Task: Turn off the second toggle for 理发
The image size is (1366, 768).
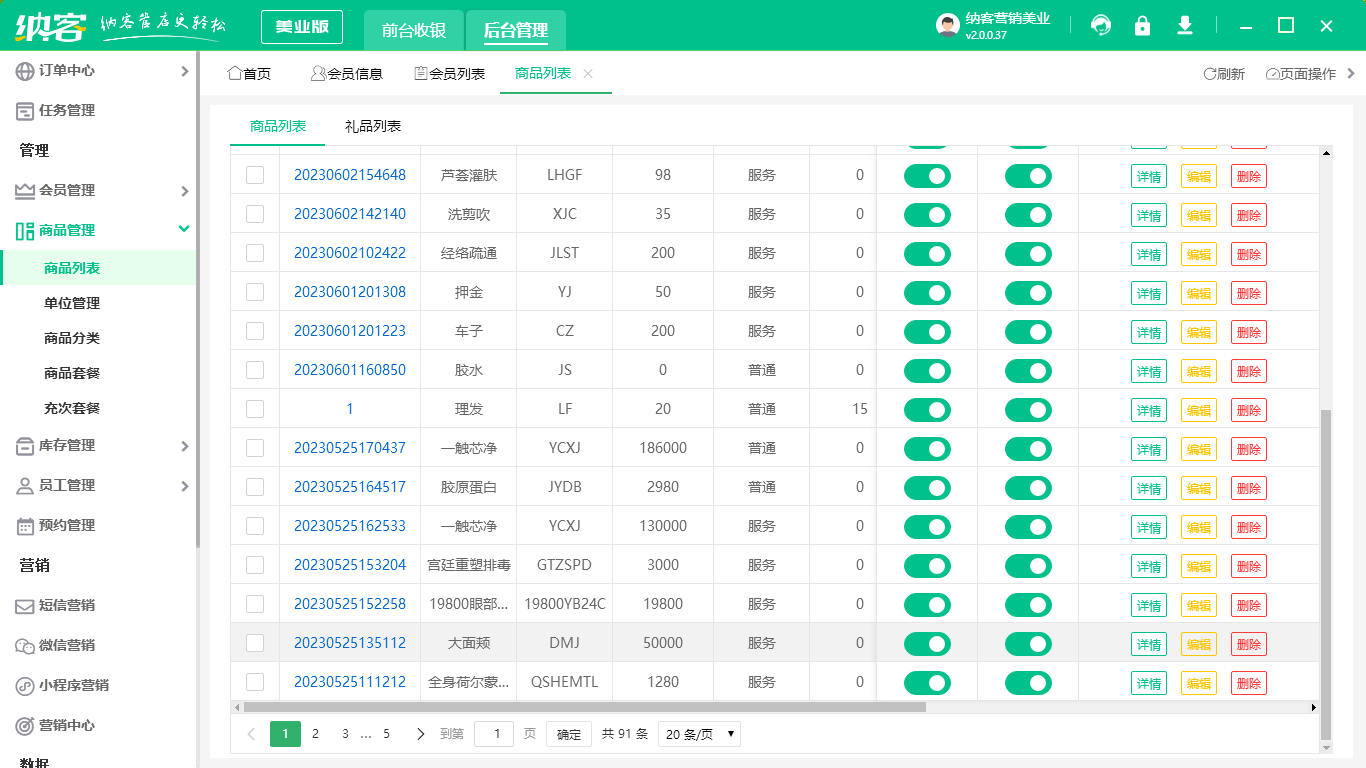Action: pyautogui.click(x=1028, y=409)
